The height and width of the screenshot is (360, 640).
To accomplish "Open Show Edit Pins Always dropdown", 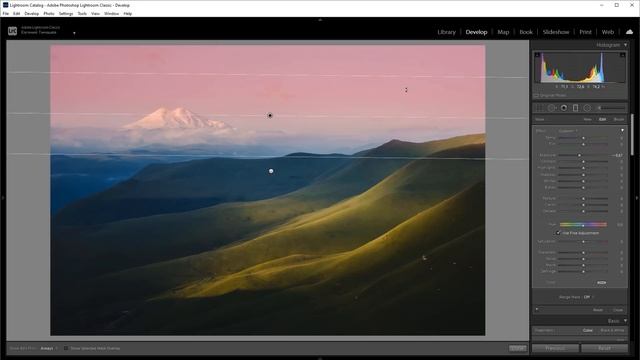I will 49,348.
